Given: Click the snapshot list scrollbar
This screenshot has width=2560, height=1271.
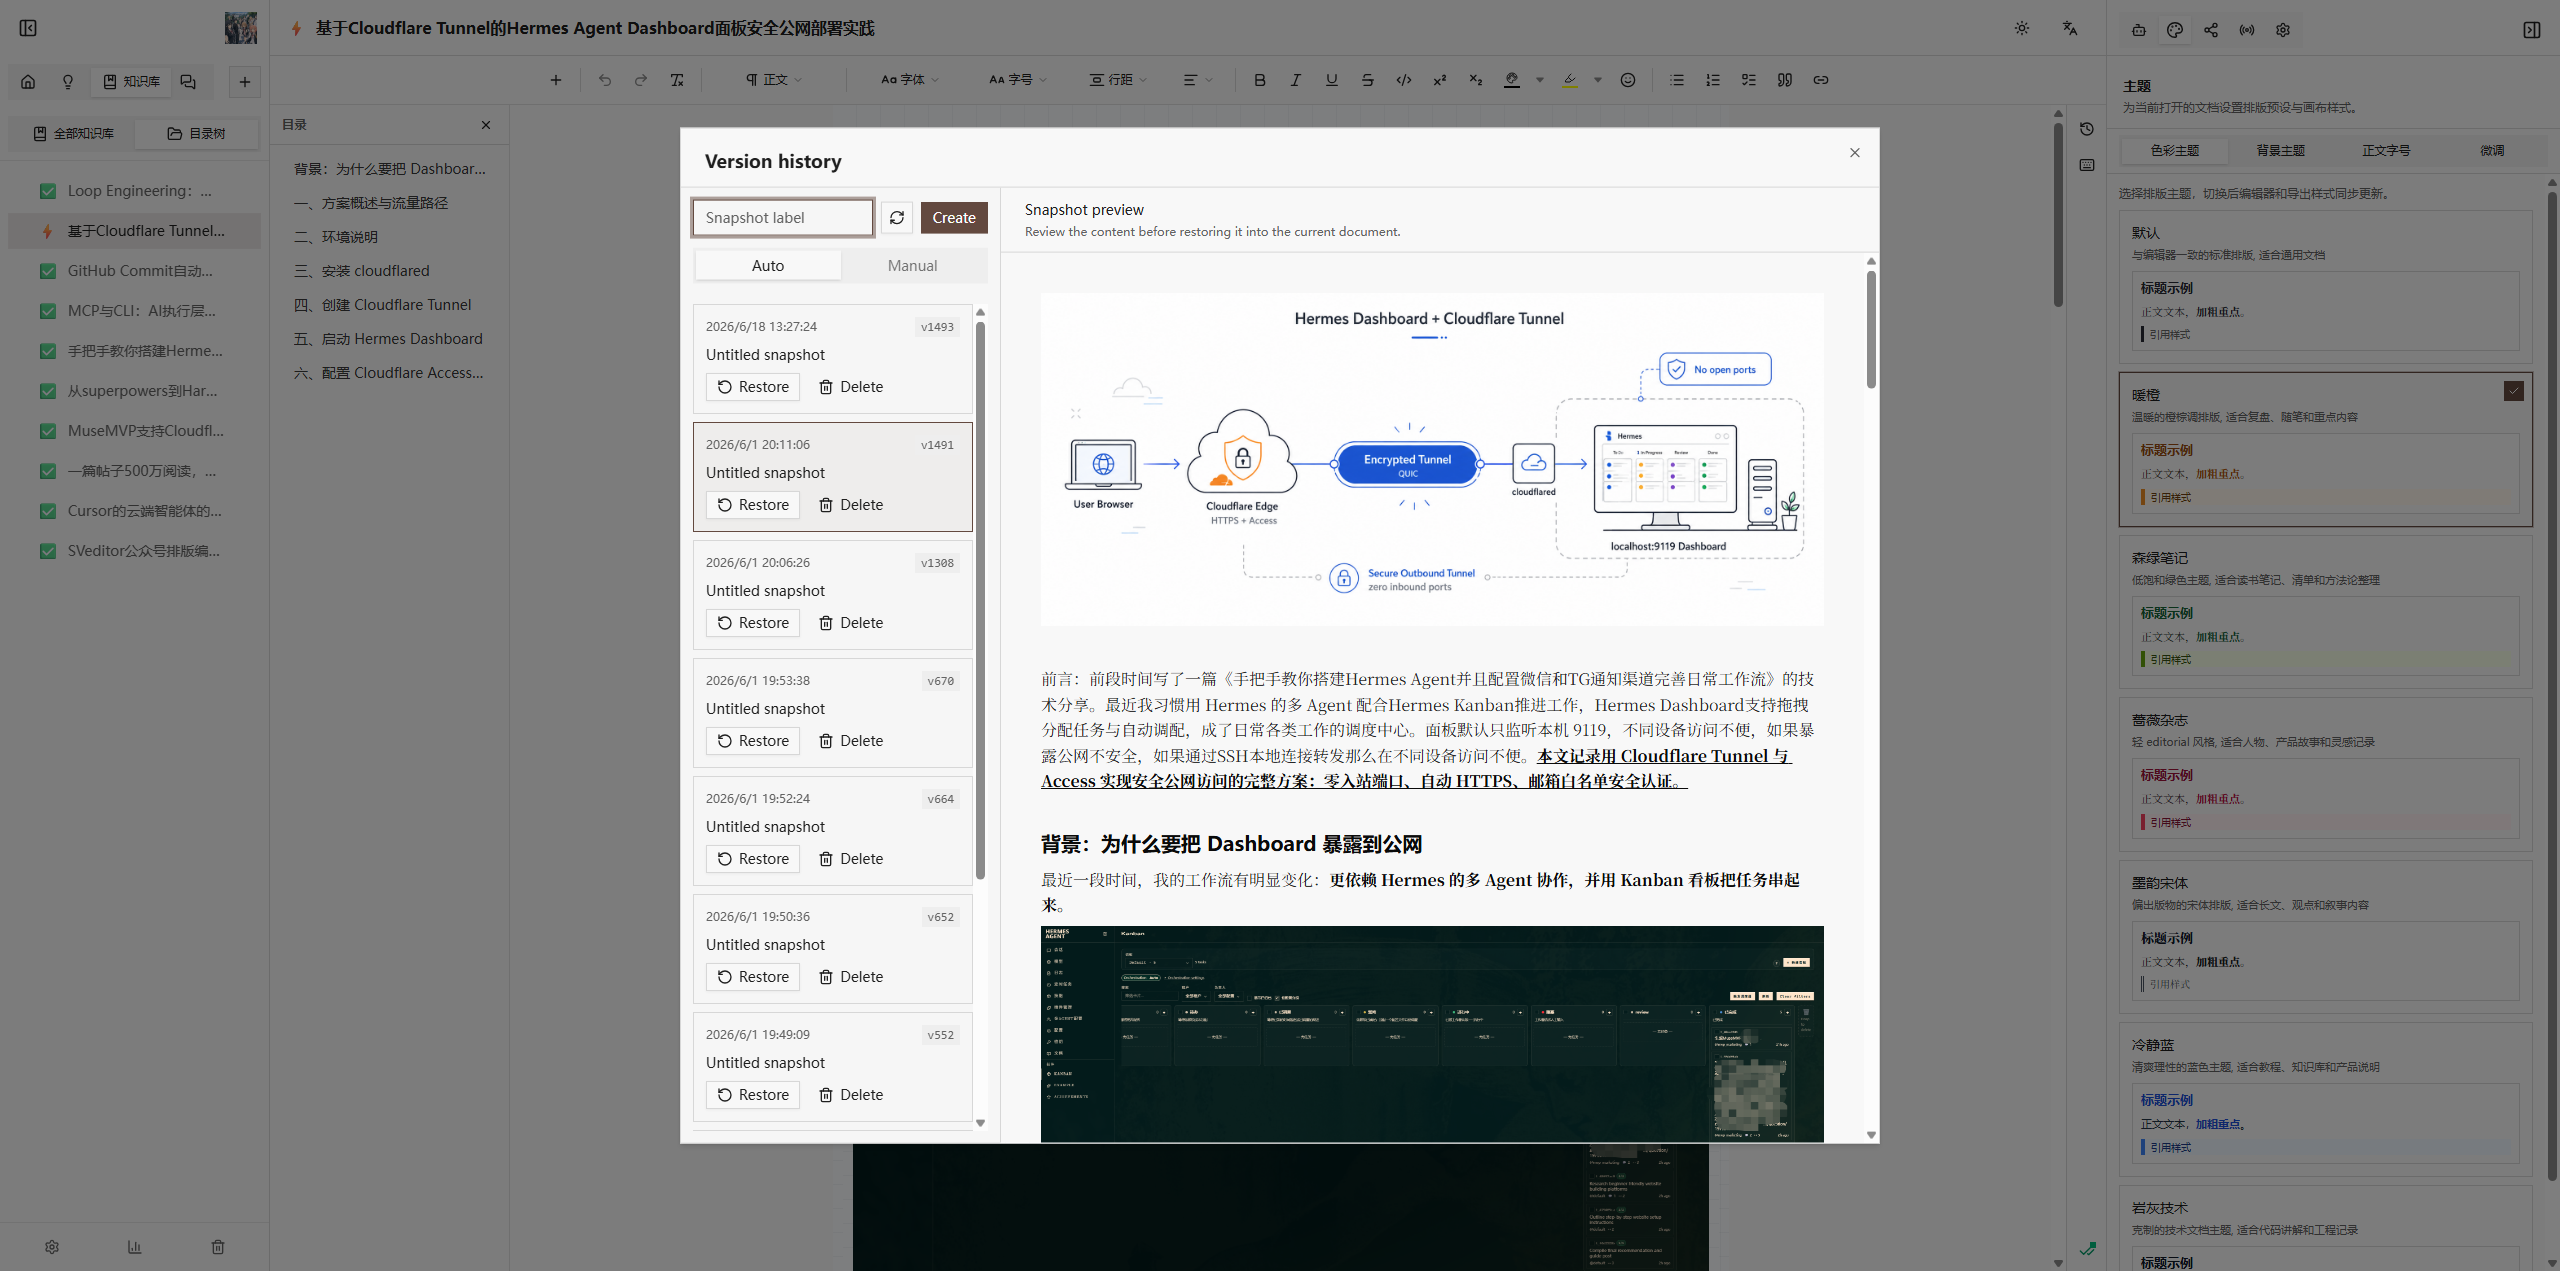Looking at the screenshot, I should click(x=980, y=600).
